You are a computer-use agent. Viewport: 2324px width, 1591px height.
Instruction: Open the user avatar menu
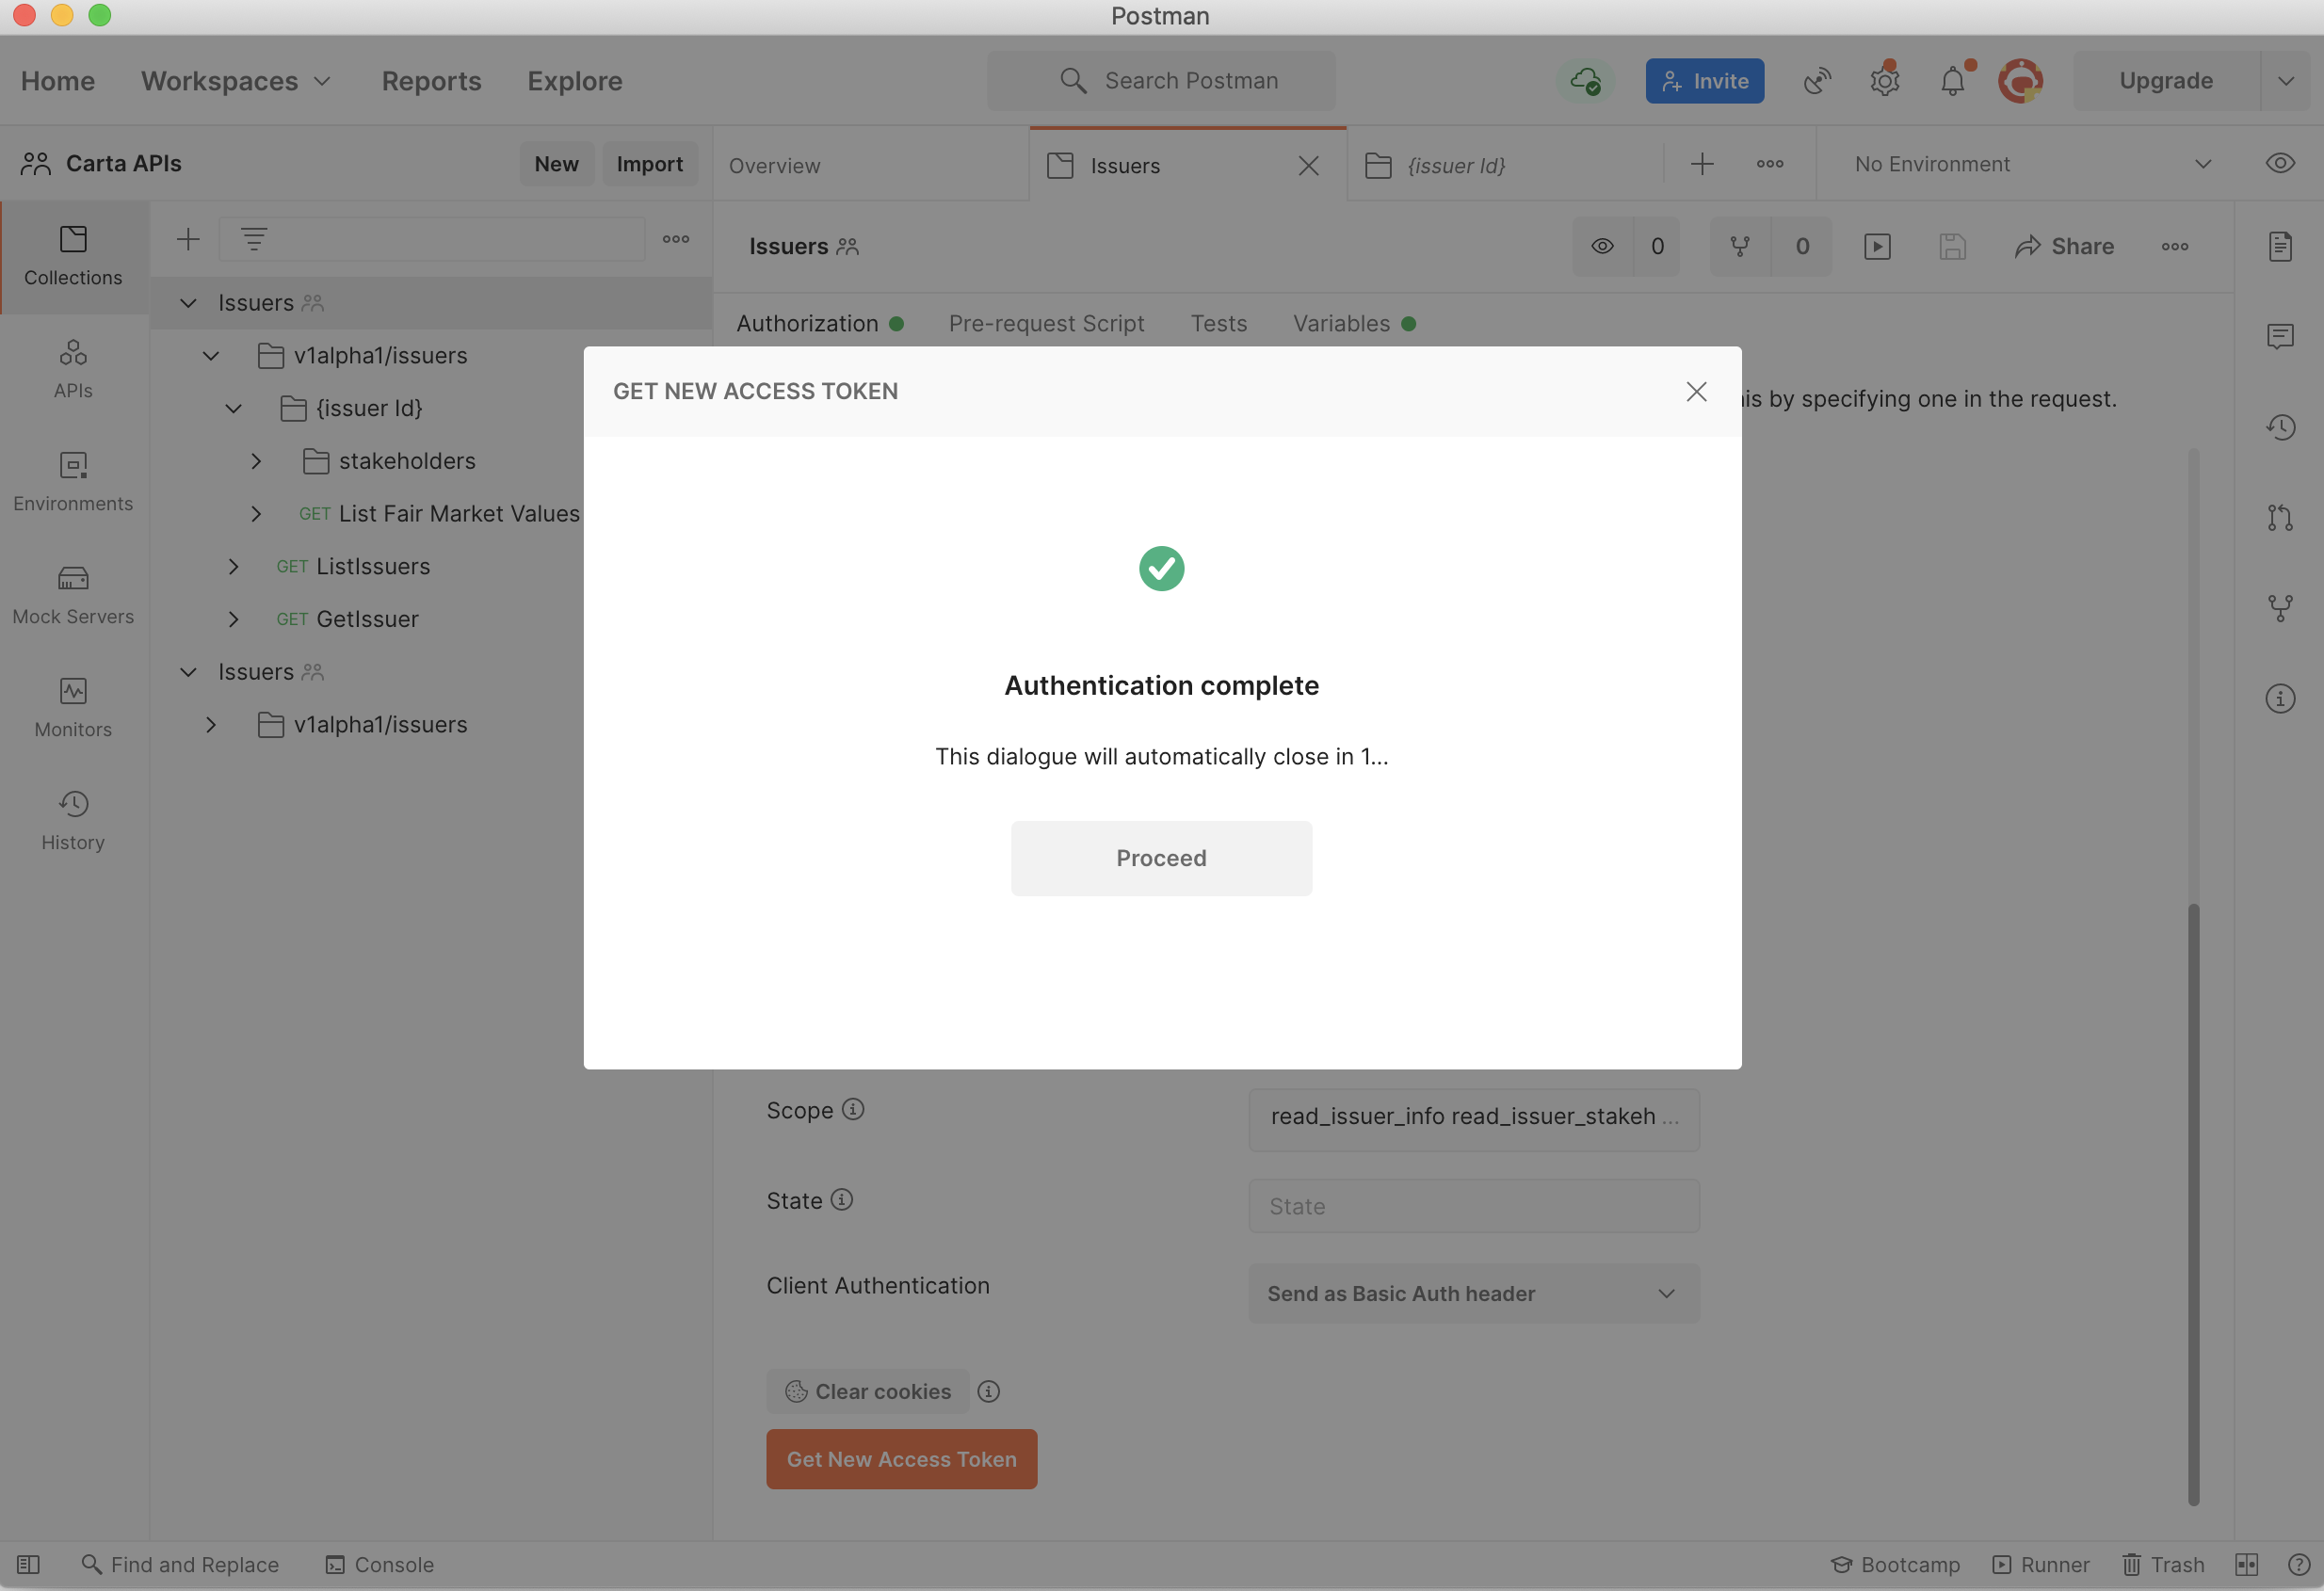2020,81
